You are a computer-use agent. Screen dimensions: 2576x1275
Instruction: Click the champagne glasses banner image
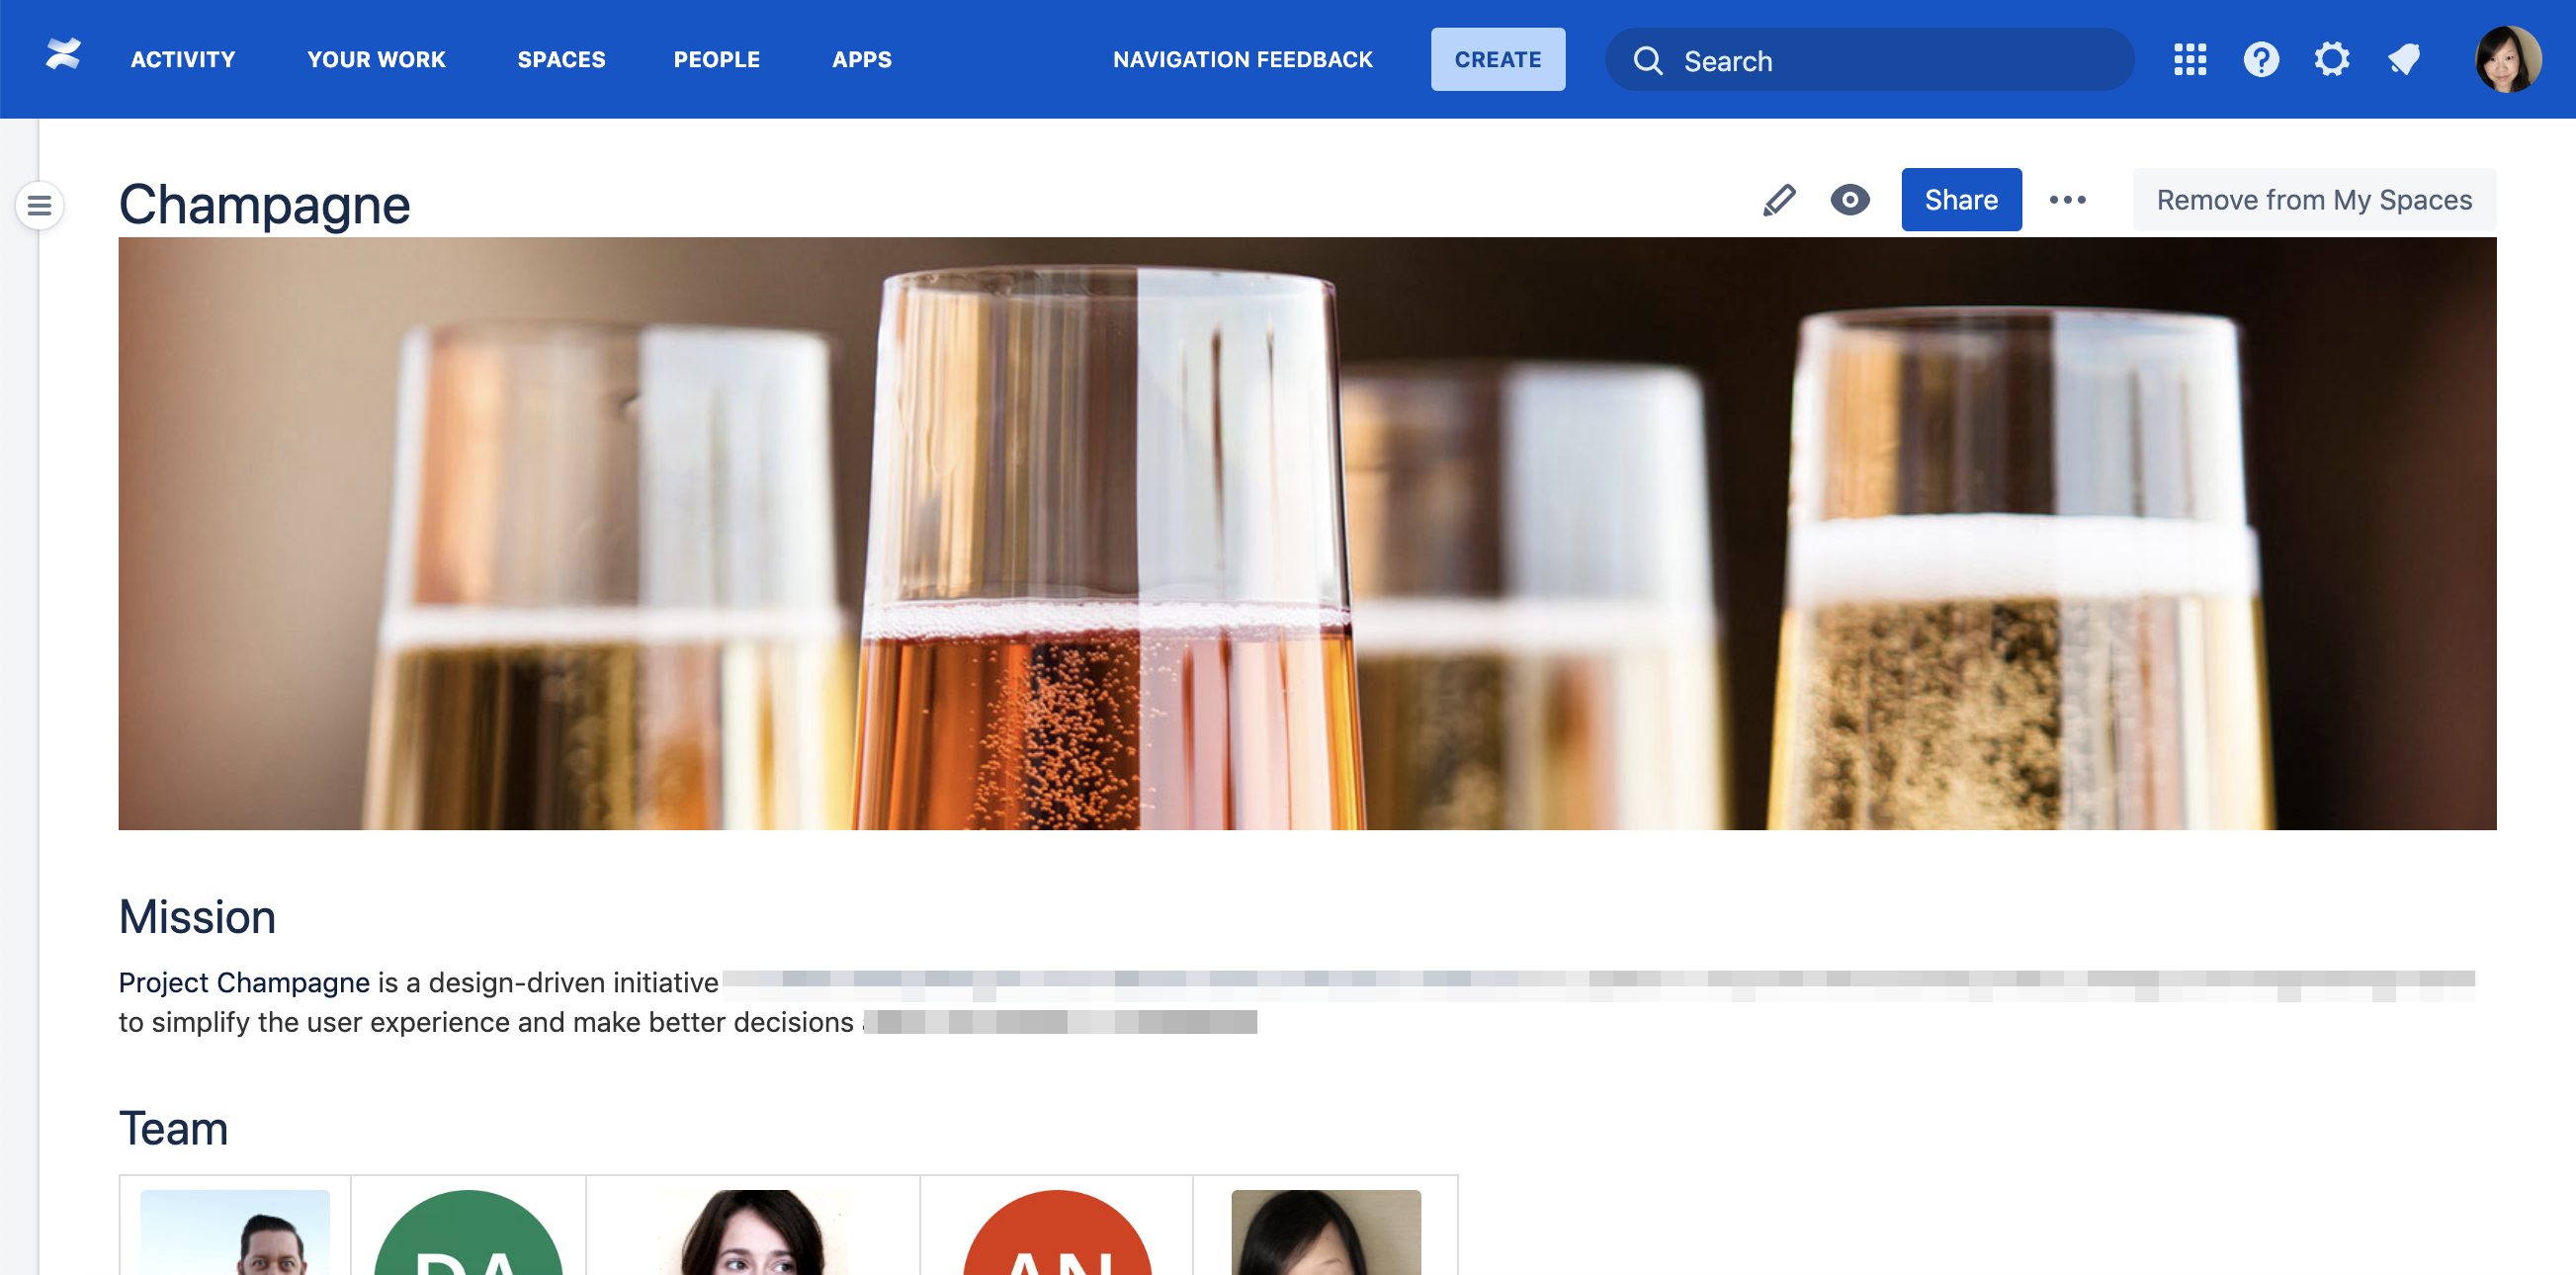click(x=1306, y=533)
